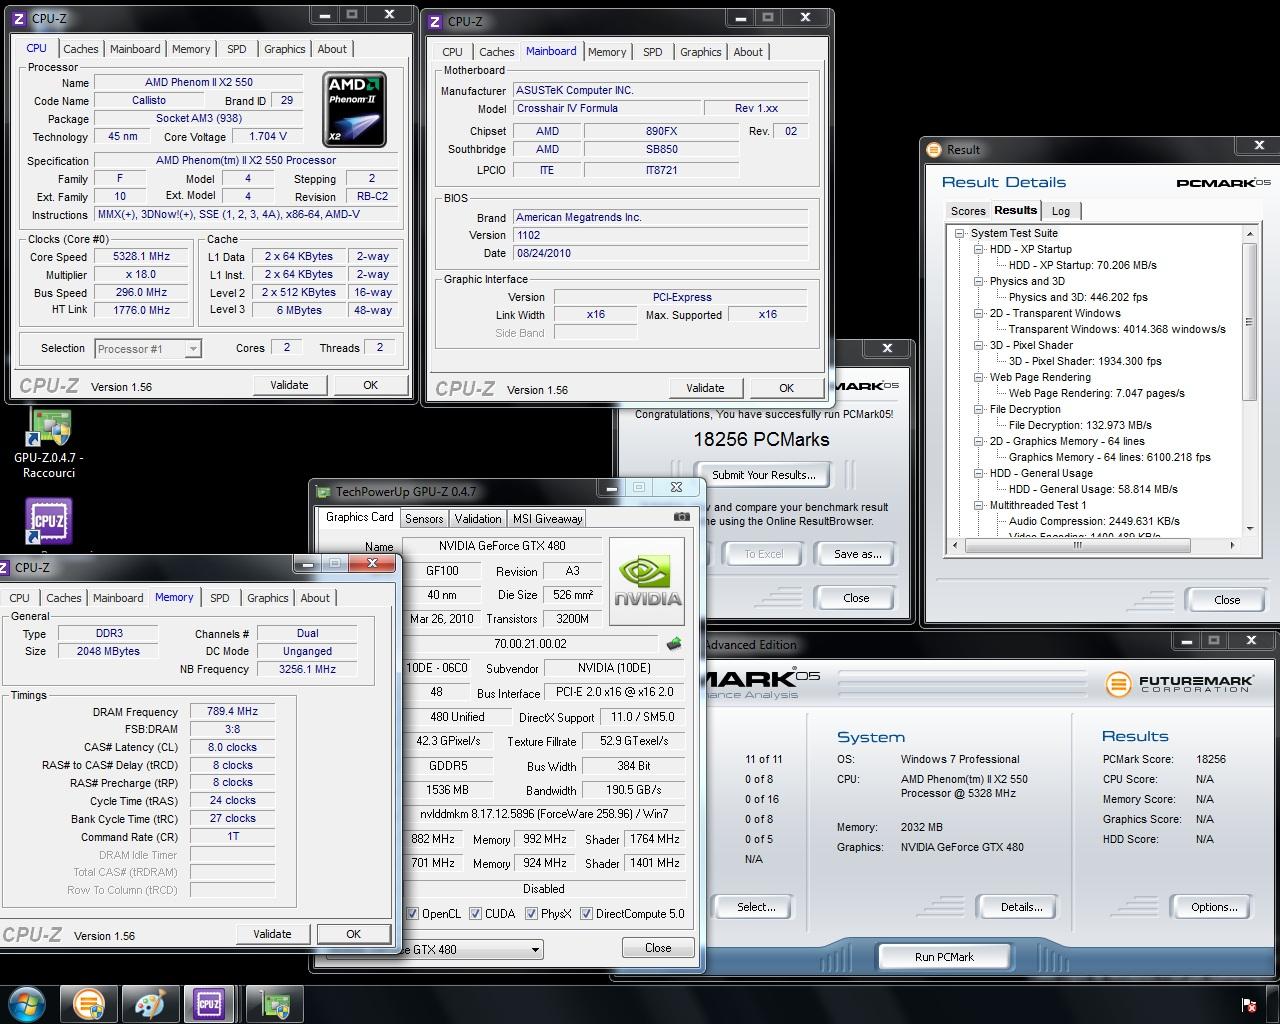Click the AMD Phenom II logo
Viewport: 1280px width, 1024px height.
[x=355, y=109]
